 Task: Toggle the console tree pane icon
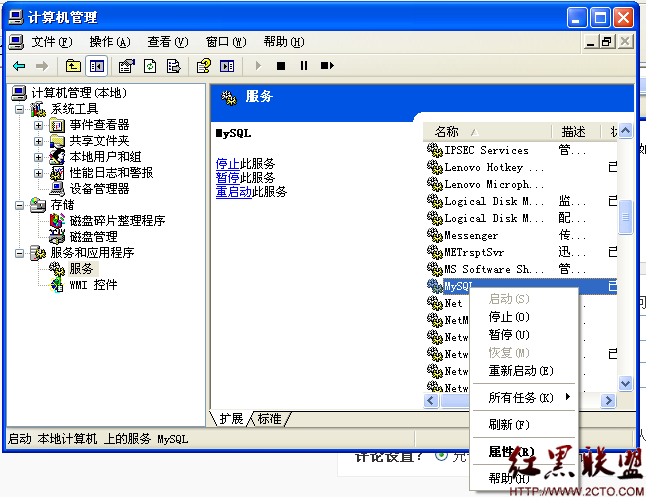(x=97, y=66)
